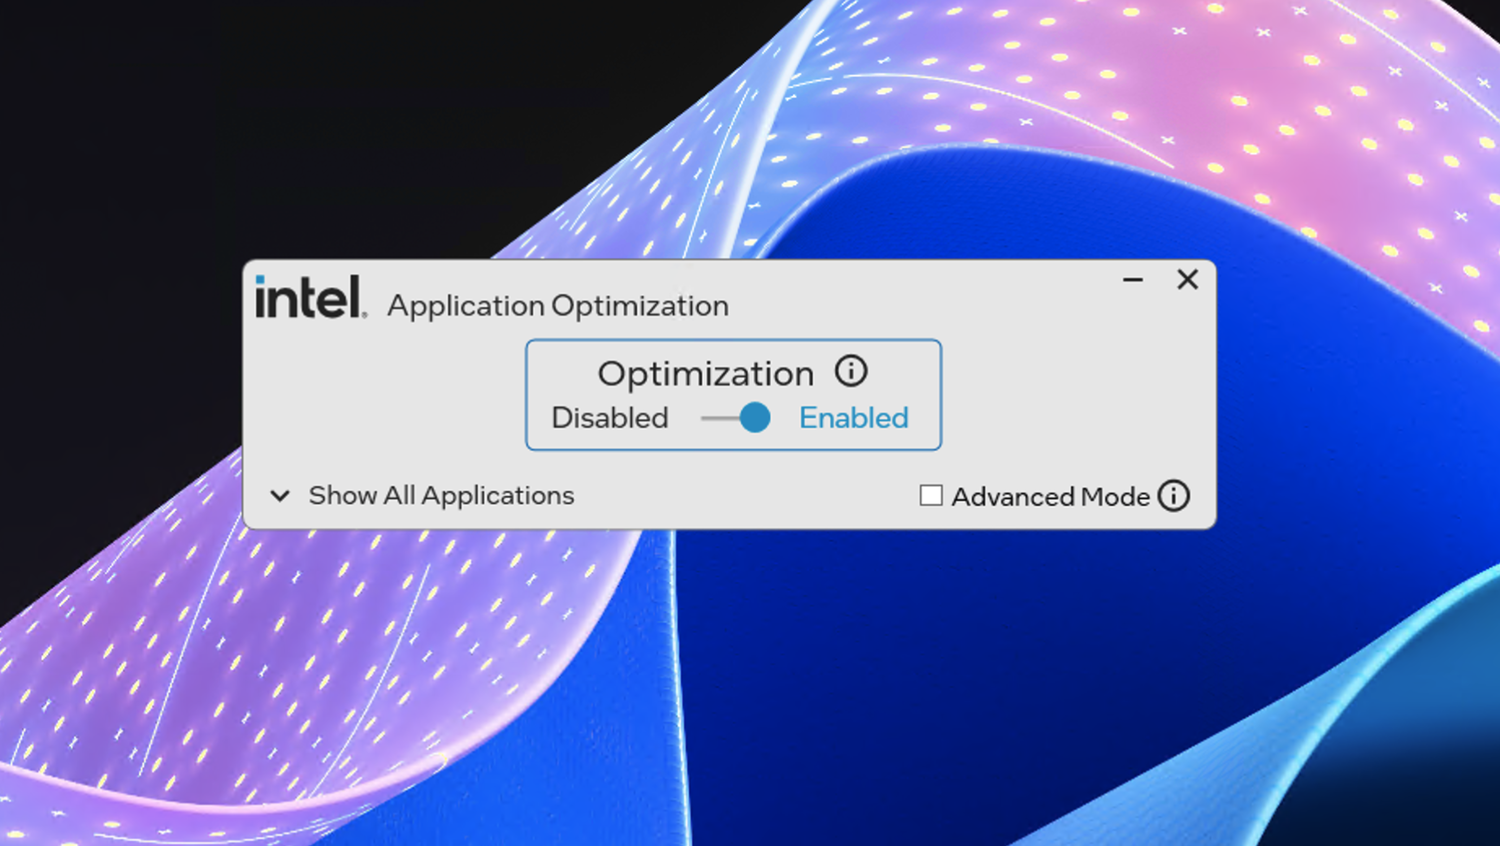The width and height of the screenshot is (1500, 846).
Task: Close the Application Optimization window
Action: (x=1187, y=279)
